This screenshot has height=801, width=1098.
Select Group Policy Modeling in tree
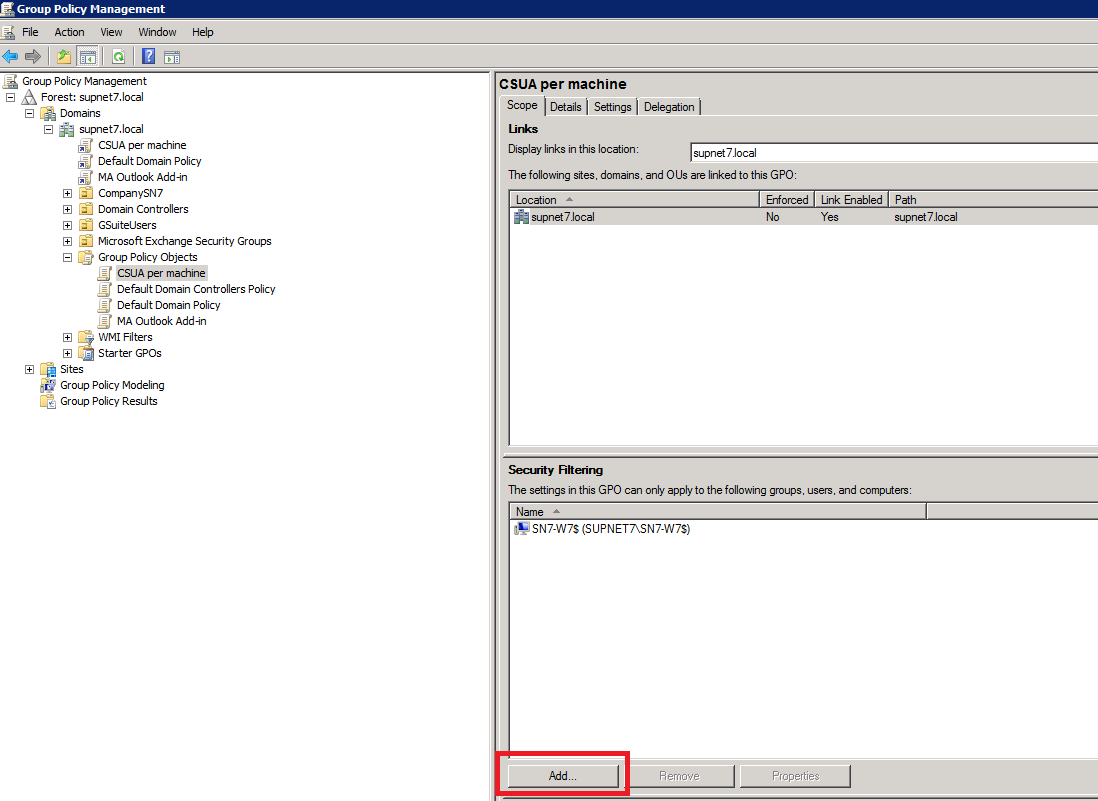tap(111, 385)
